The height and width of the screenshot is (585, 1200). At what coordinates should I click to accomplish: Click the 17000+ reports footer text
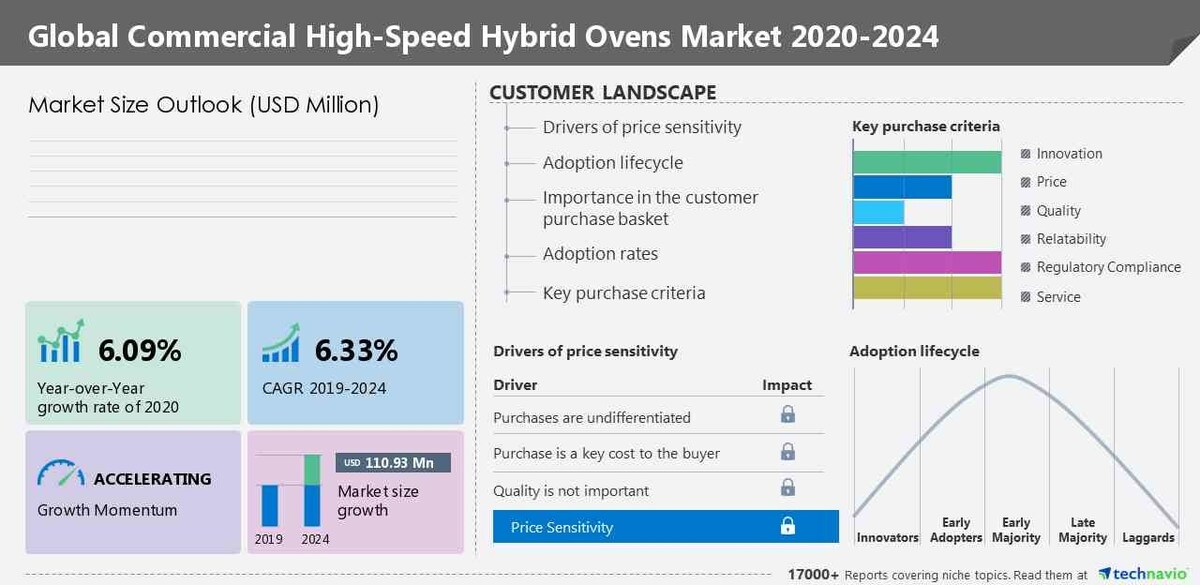(x=936, y=575)
